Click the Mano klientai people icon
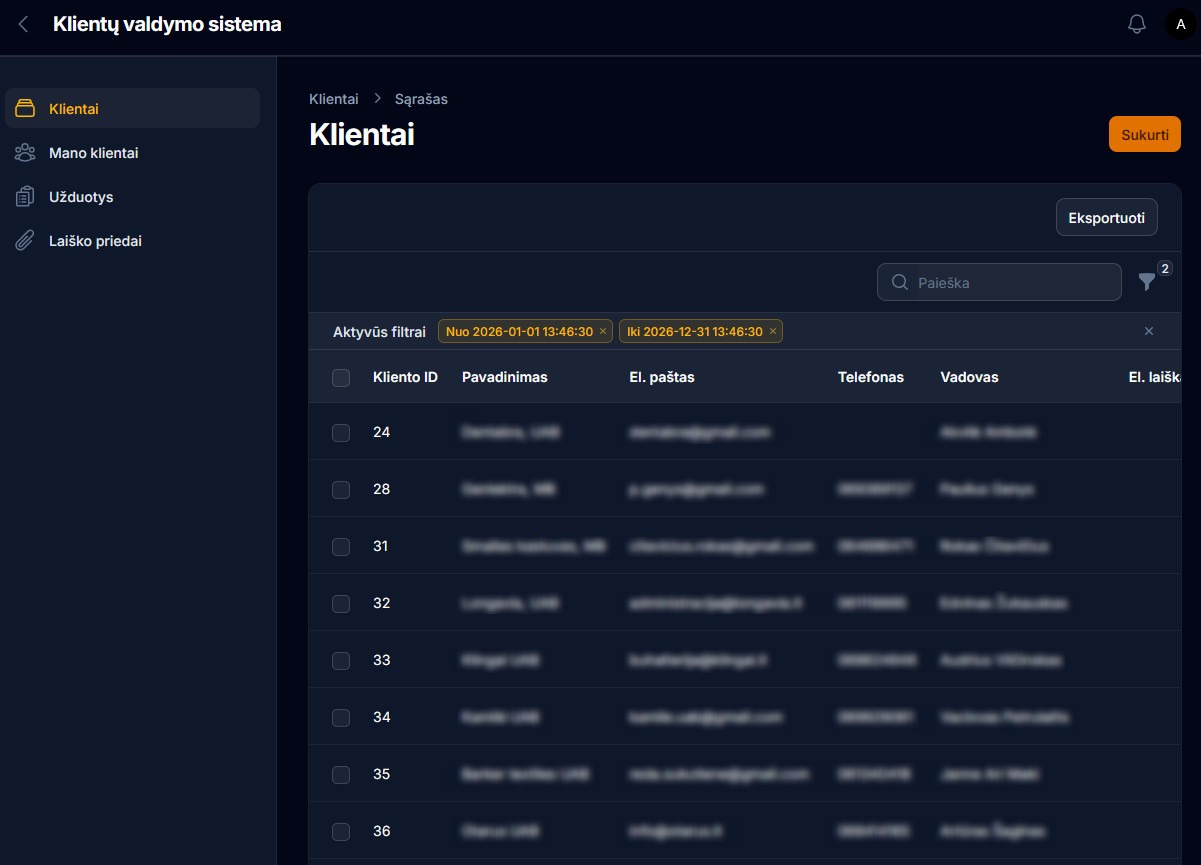This screenshot has width=1201, height=865. coord(26,153)
